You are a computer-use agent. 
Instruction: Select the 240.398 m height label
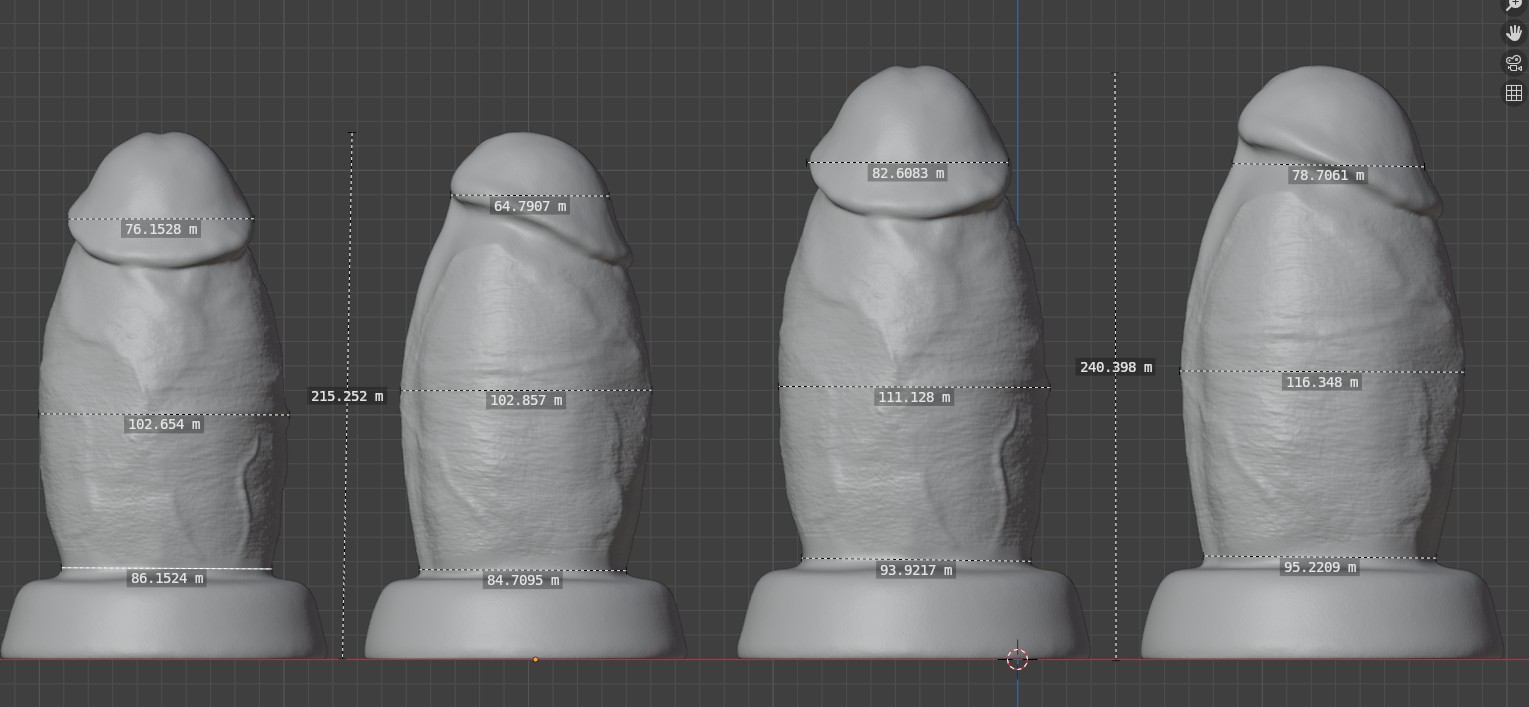click(1115, 367)
